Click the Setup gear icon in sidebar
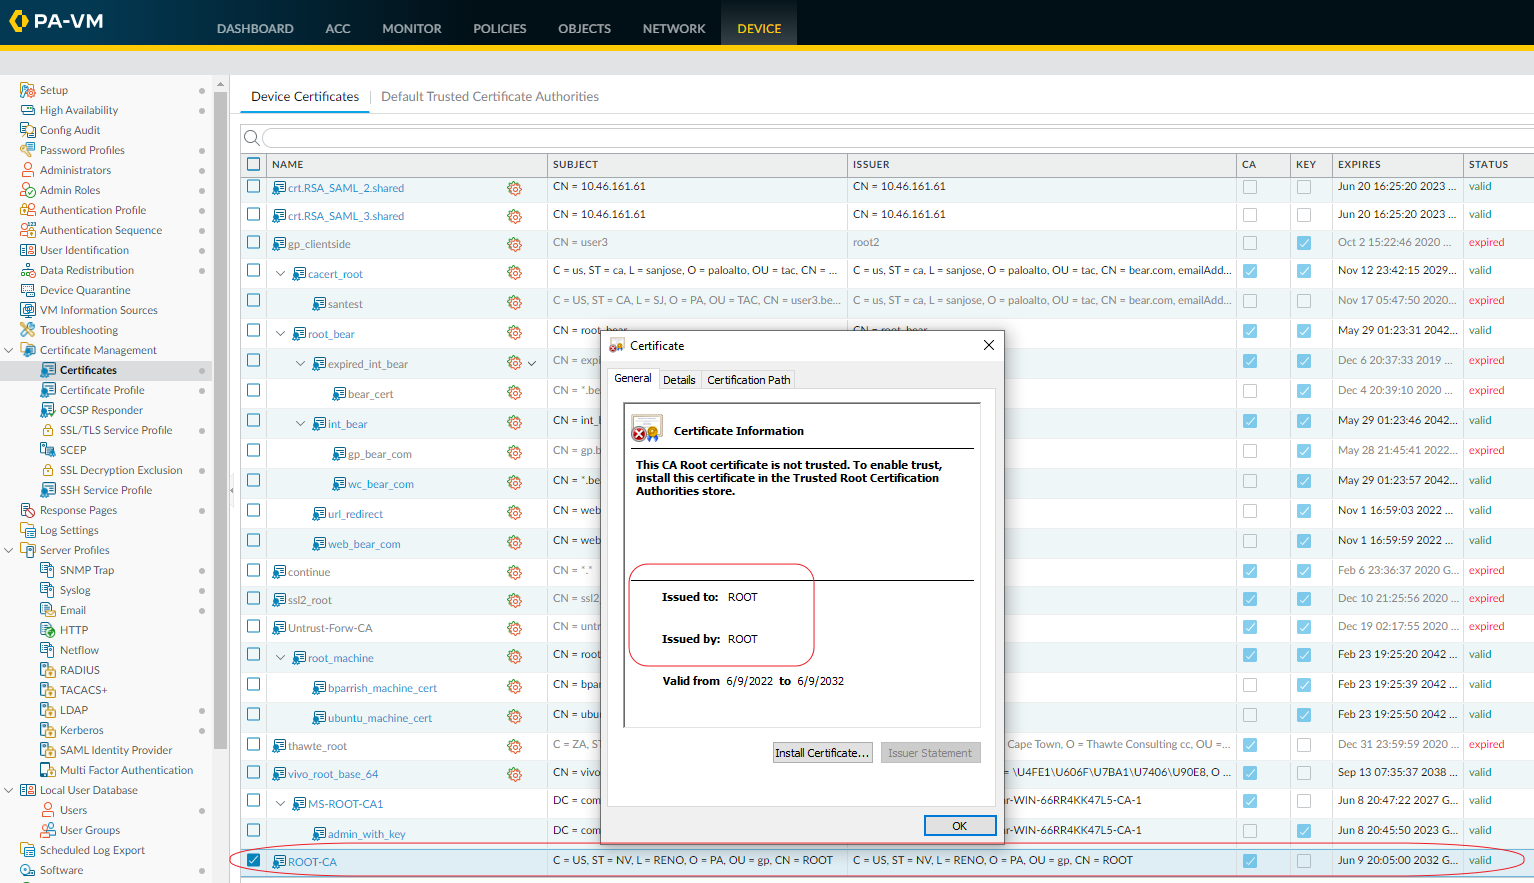 (x=27, y=90)
